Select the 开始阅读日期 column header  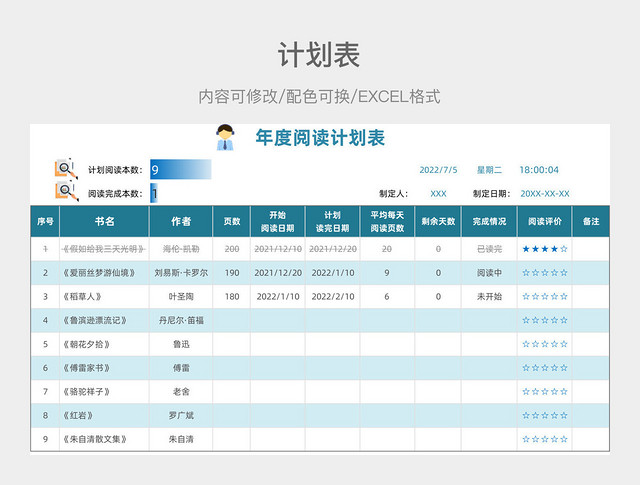[x=278, y=221]
